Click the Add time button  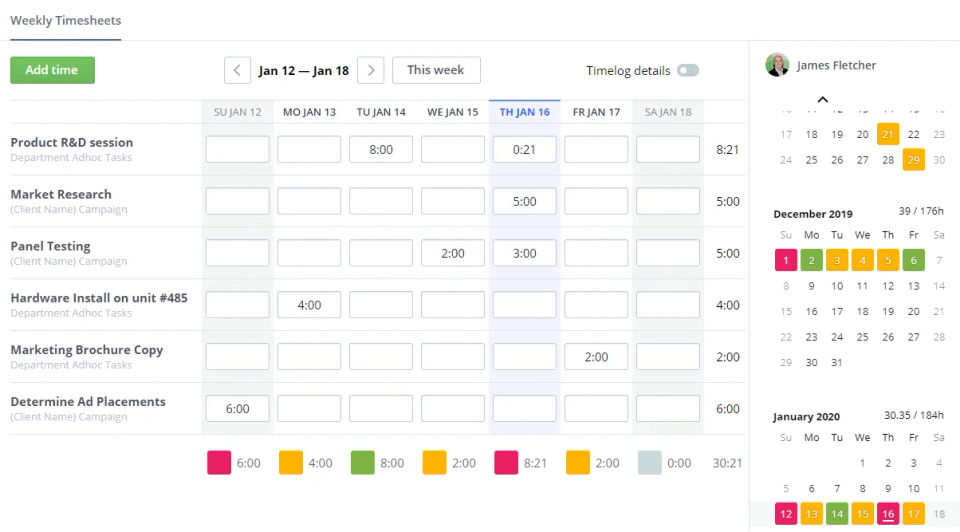point(53,70)
